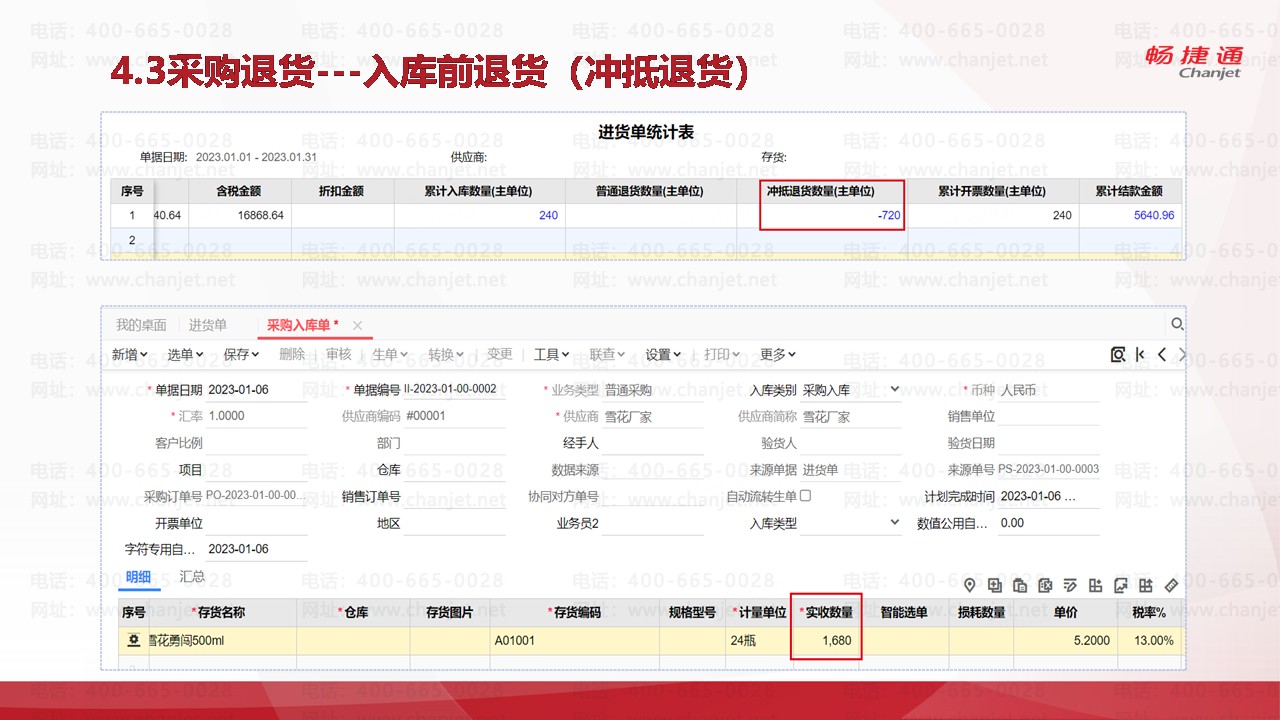This screenshot has width=1280, height=720.
Task: Open the 工具 menu
Action: [551, 355]
